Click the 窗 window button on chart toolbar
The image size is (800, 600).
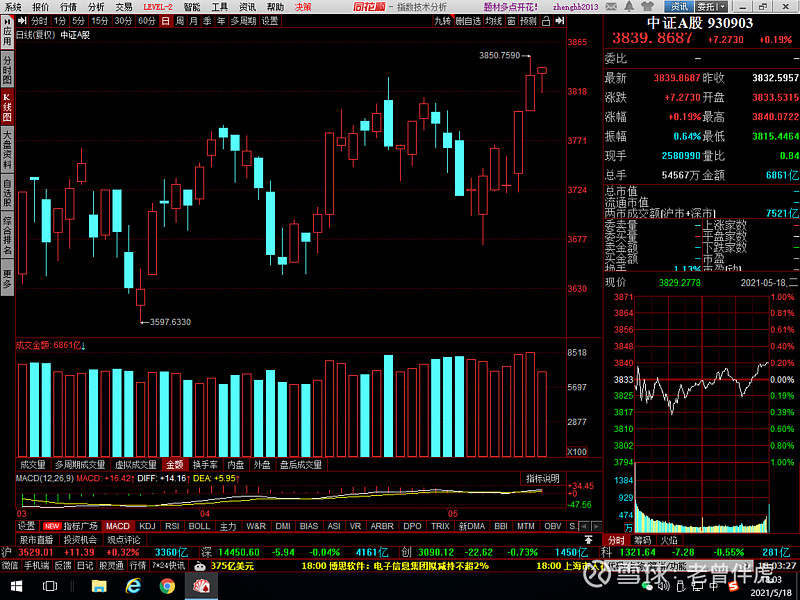tap(512, 21)
